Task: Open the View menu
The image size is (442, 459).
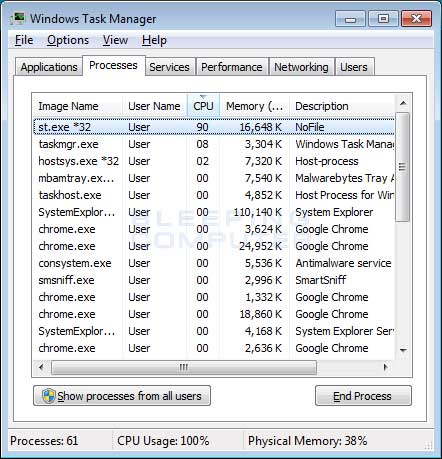Action: [115, 40]
